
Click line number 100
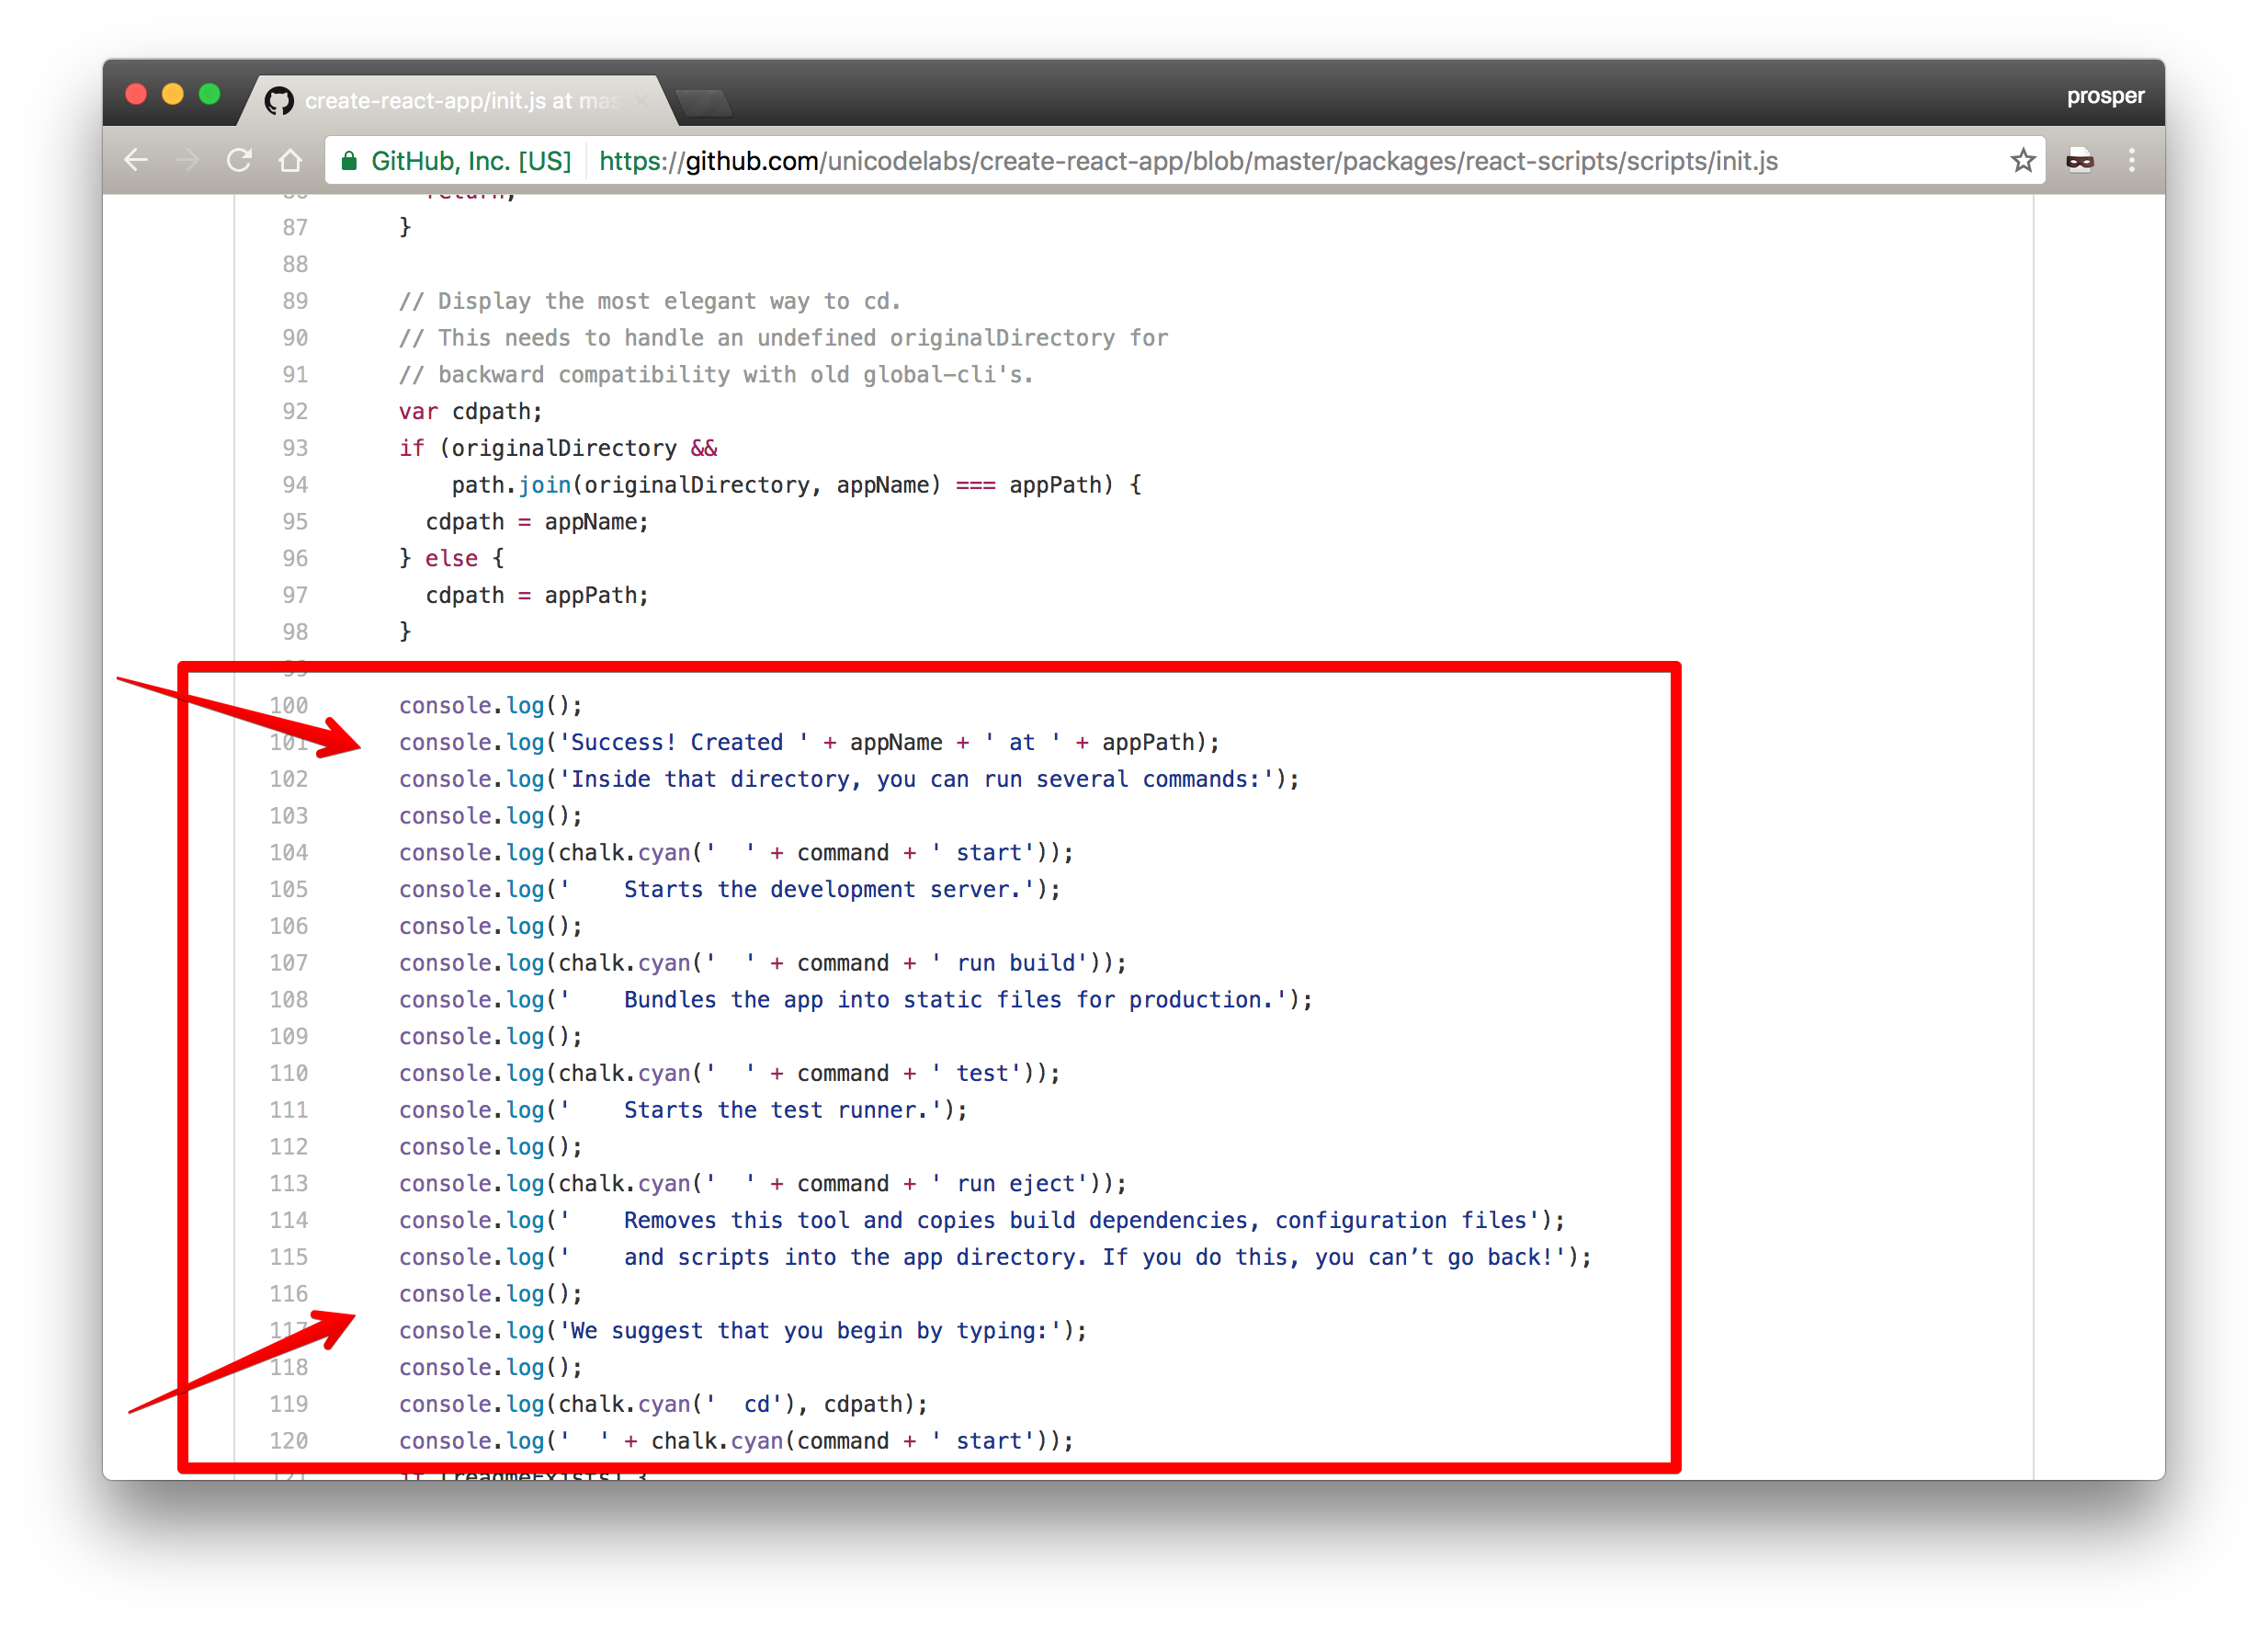pyautogui.click(x=289, y=706)
